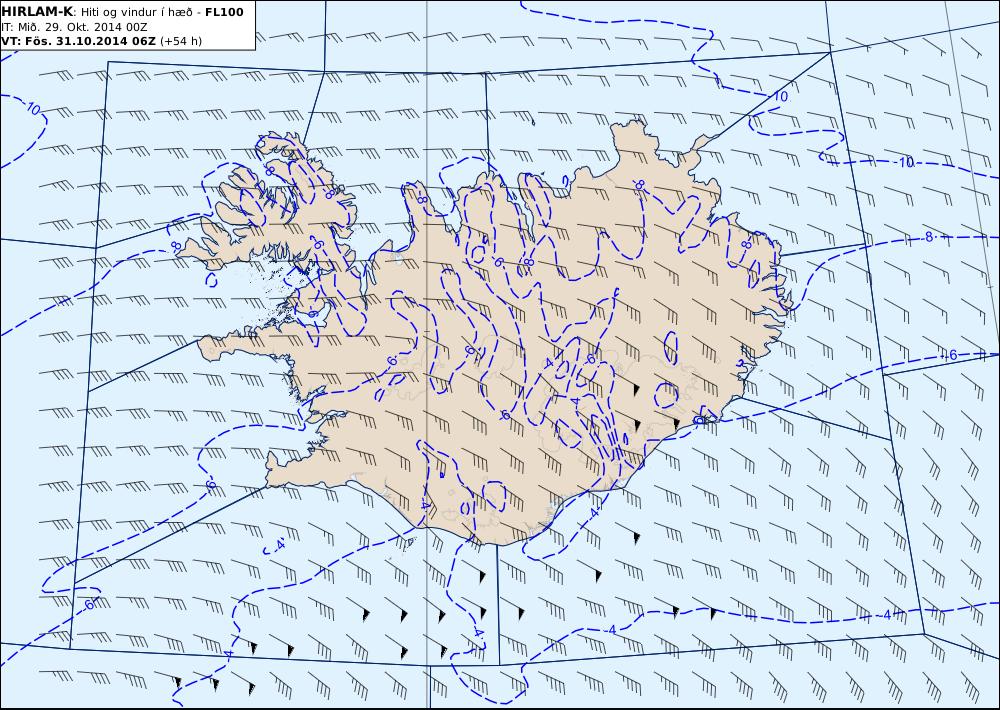Click the HIRLAM-K model title text
Screen dimensions: 1000x710
[38, 12]
